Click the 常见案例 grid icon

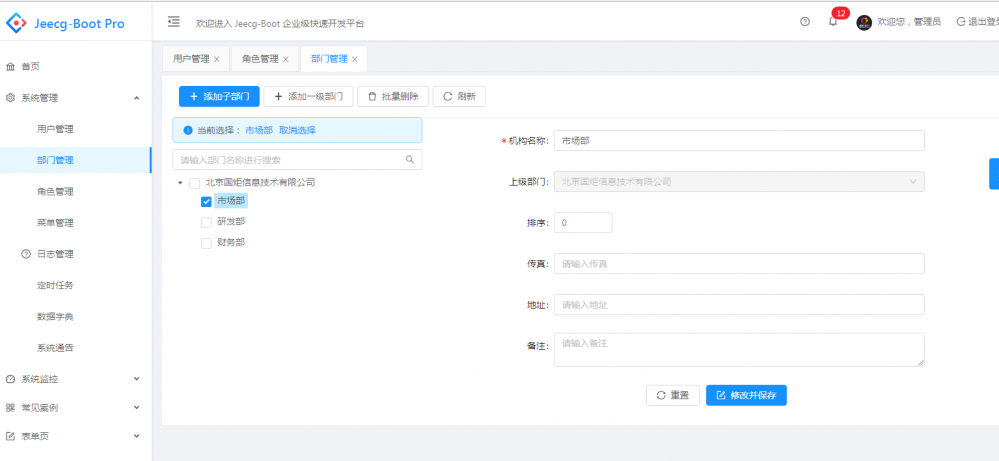pos(10,408)
